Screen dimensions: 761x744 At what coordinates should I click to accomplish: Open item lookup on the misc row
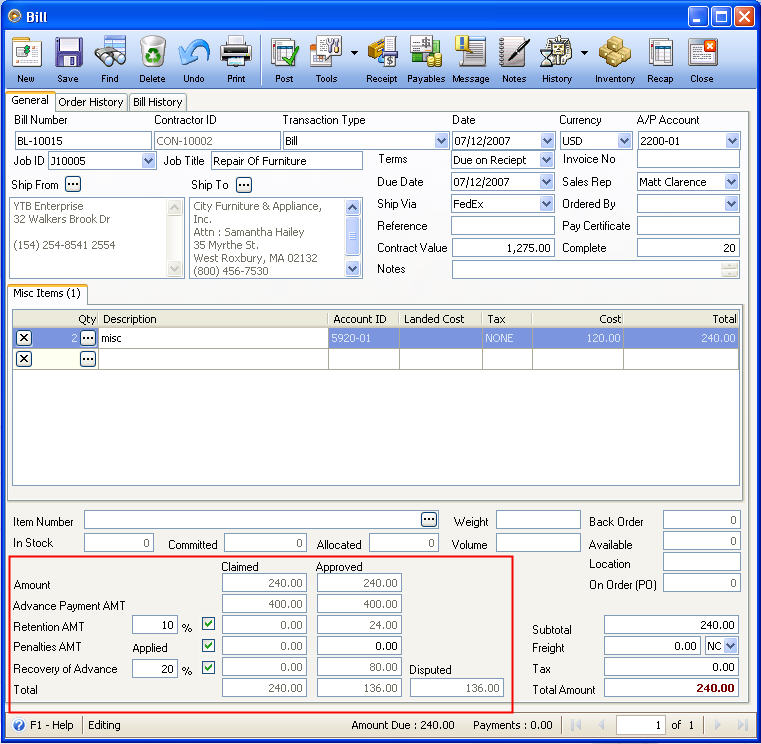tap(88, 338)
